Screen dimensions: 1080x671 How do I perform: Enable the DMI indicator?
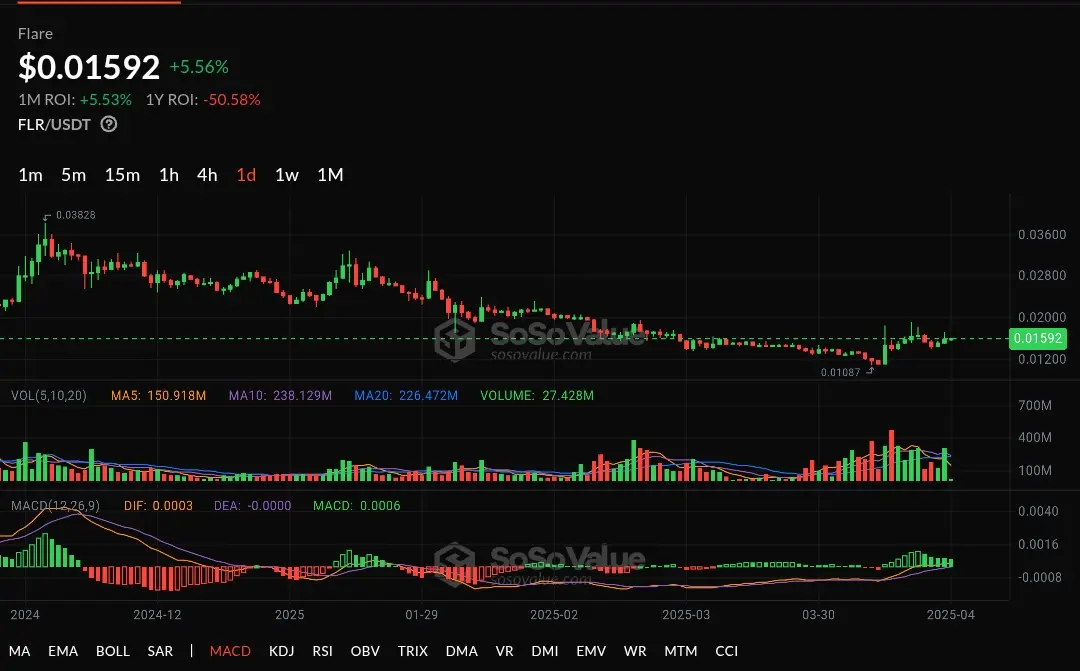tap(545, 651)
